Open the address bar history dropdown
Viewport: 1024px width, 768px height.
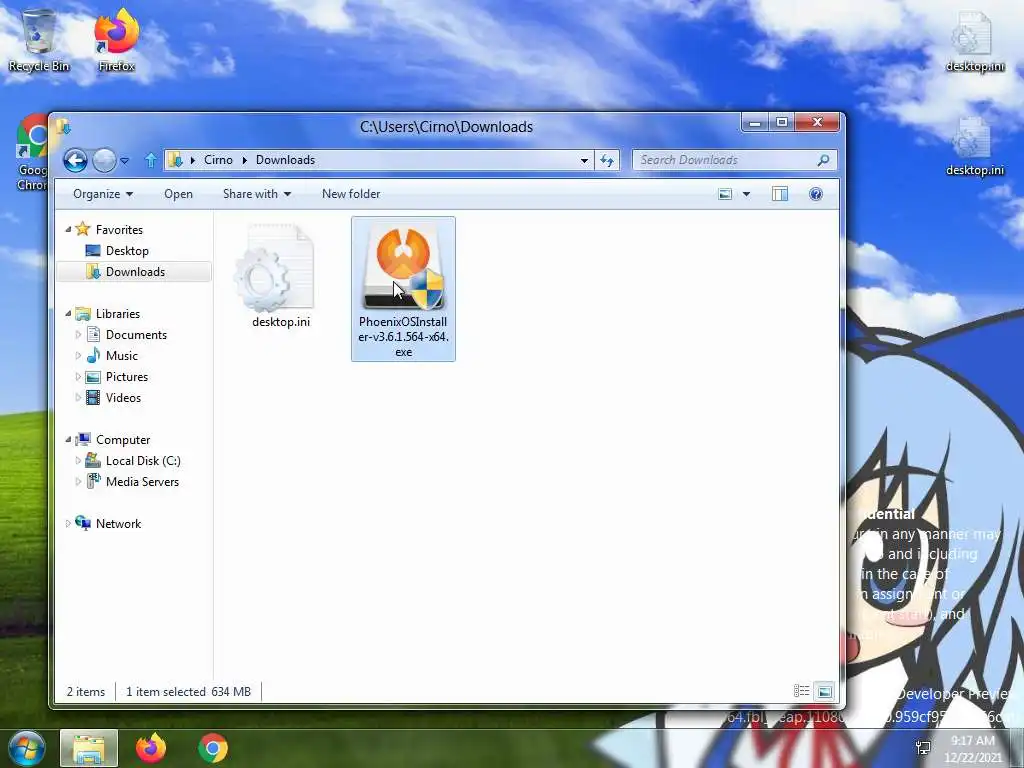584,161
